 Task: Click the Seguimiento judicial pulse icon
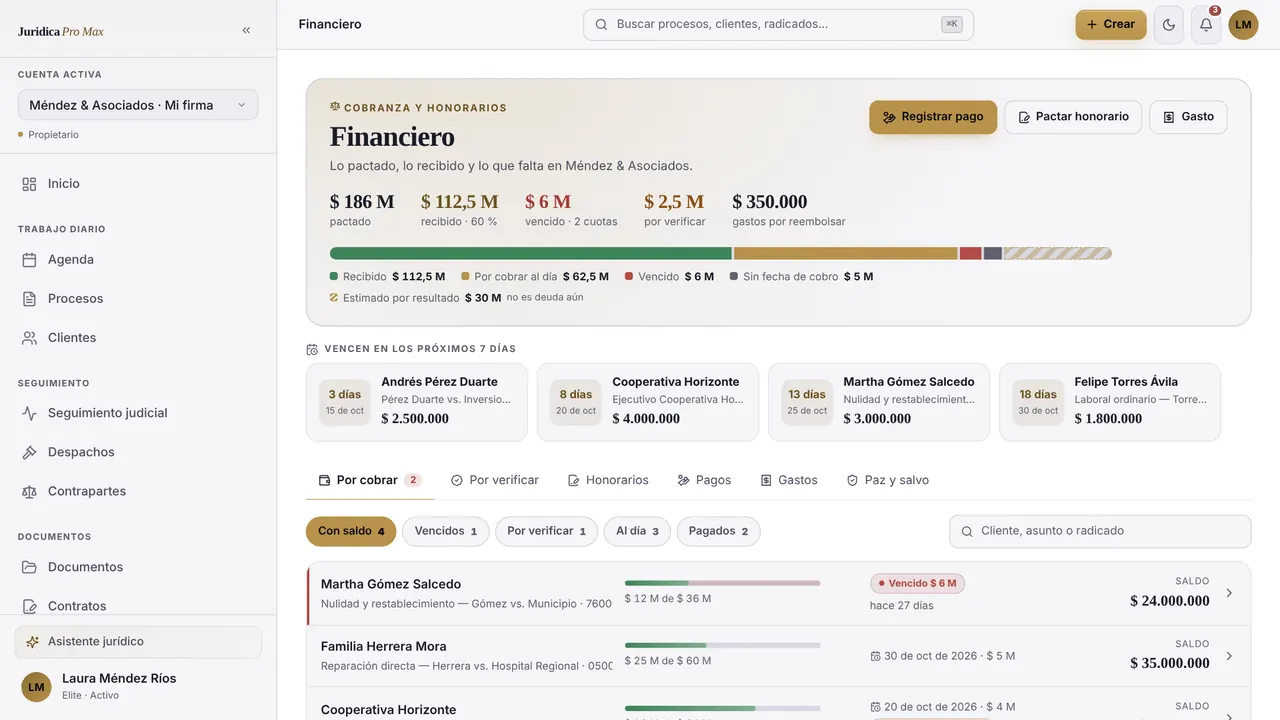tap(30, 413)
